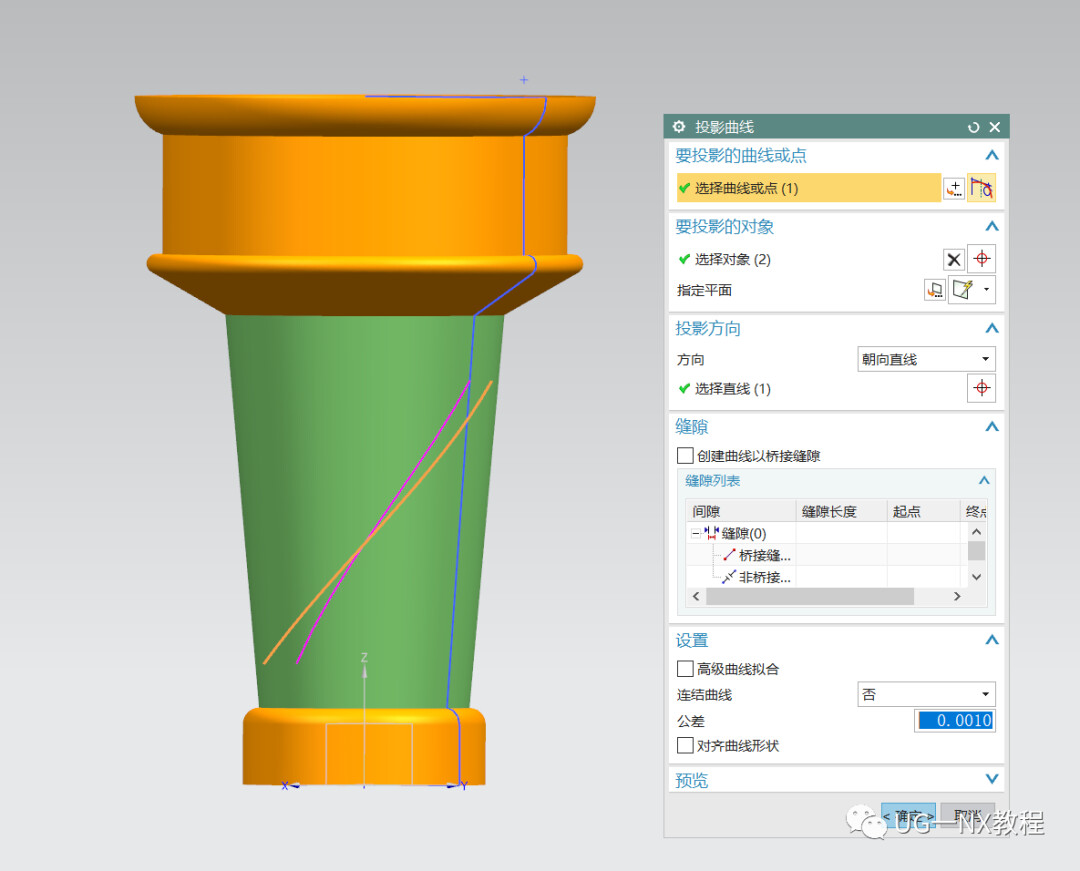Click the curve rule icon next to 选择曲线或点
Image resolution: width=1080 pixels, height=871 pixels.
point(981,188)
